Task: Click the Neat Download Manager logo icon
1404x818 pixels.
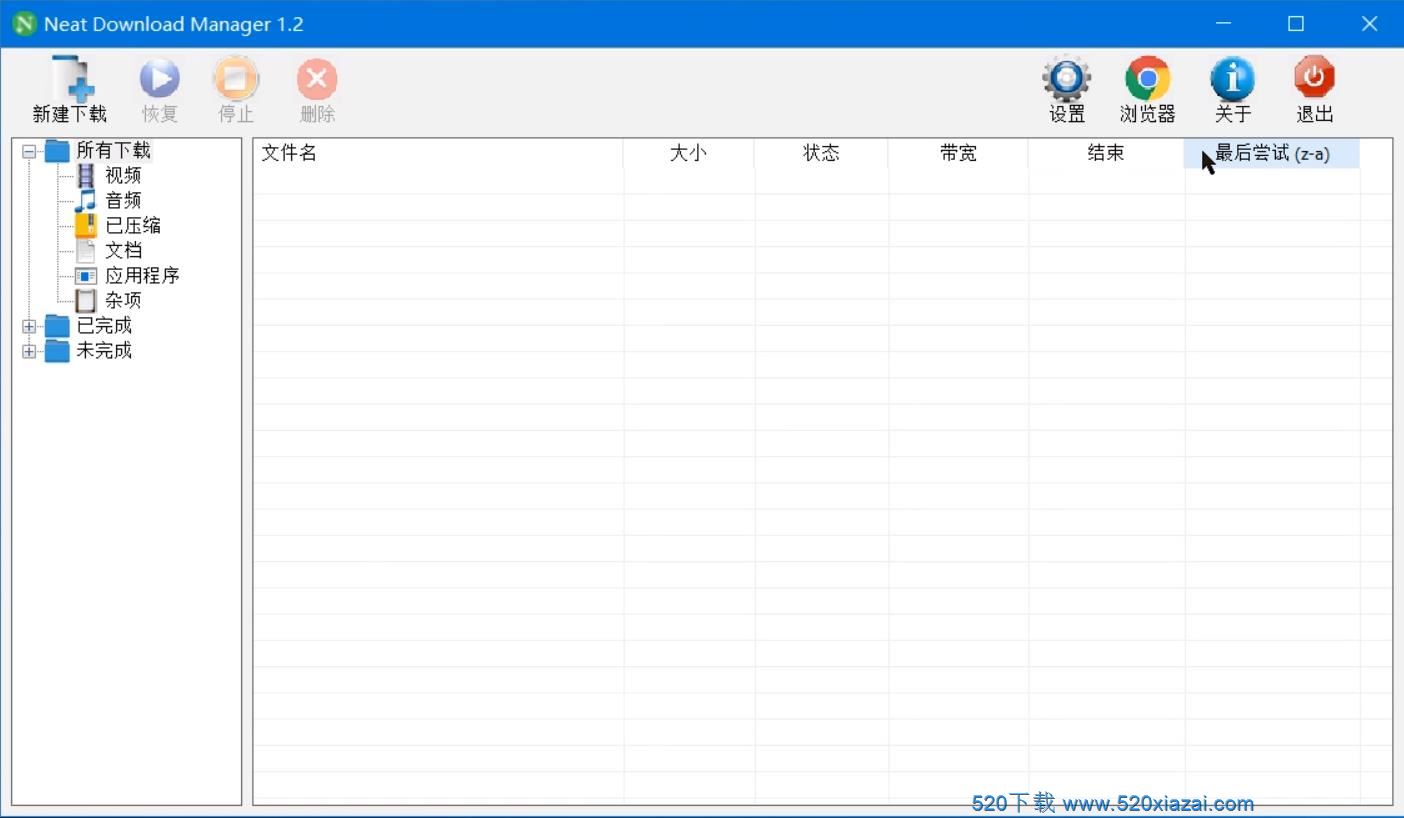Action: [24, 24]
